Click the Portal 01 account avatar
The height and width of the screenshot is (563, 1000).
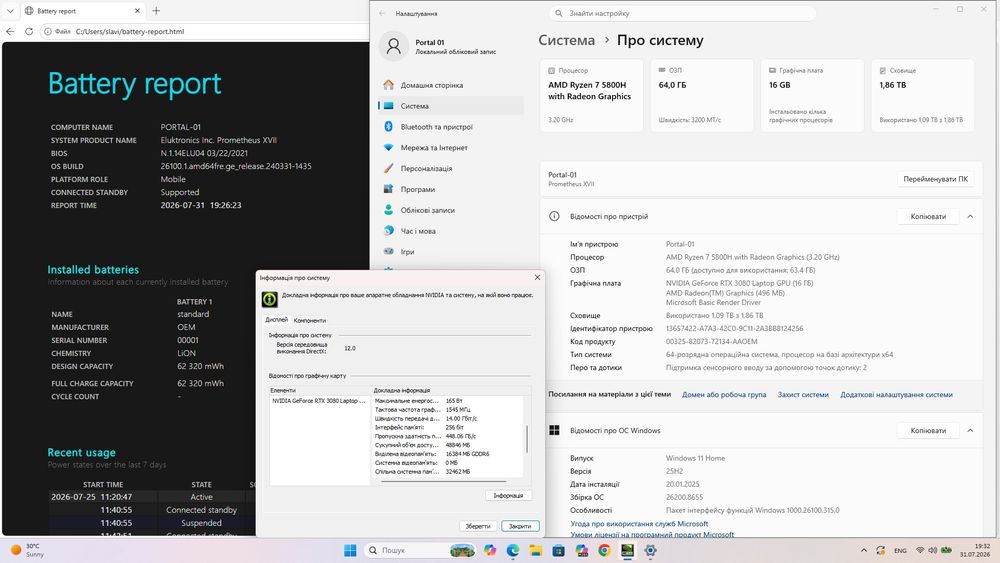393,46
